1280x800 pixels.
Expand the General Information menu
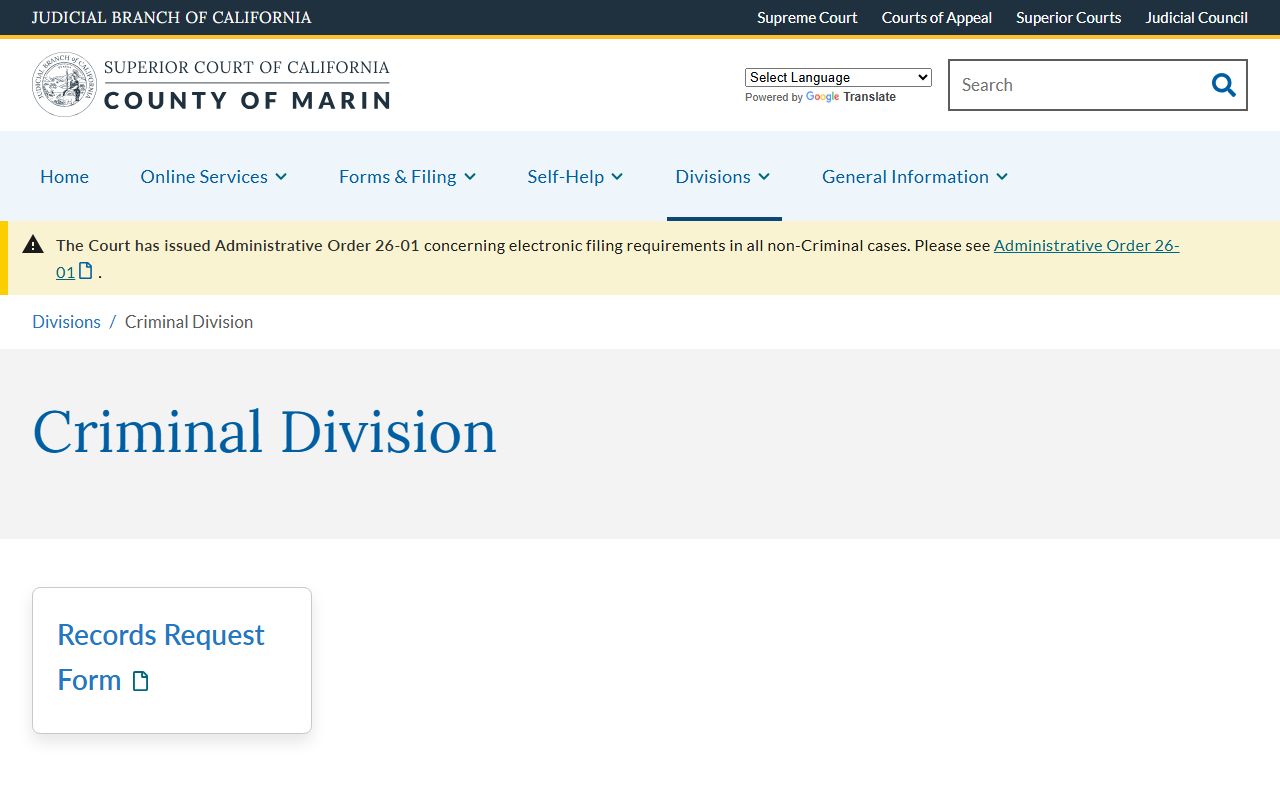pos(915,176)
